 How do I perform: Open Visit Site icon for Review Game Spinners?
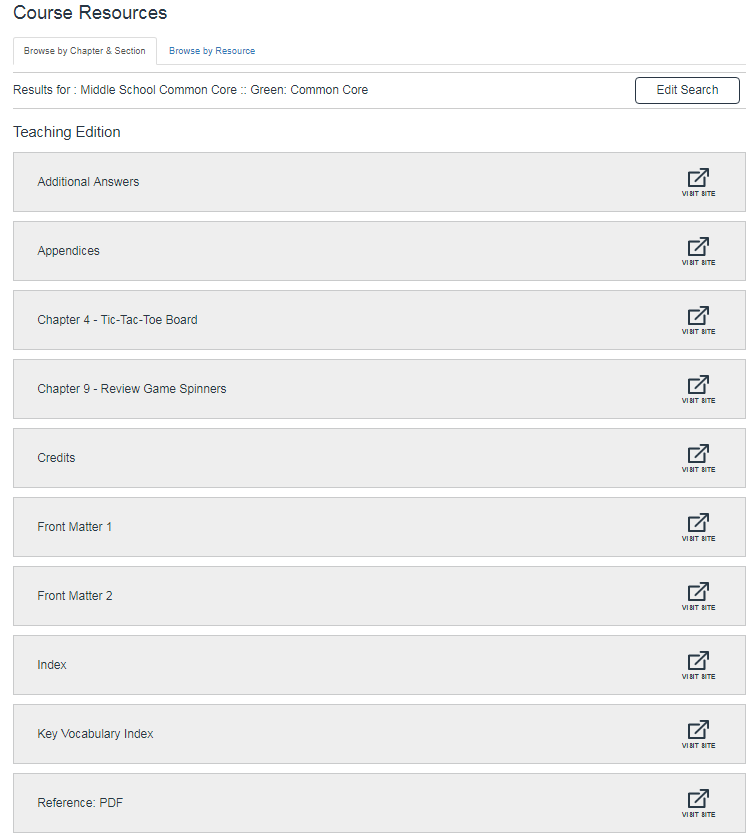(x=698, y=388)
